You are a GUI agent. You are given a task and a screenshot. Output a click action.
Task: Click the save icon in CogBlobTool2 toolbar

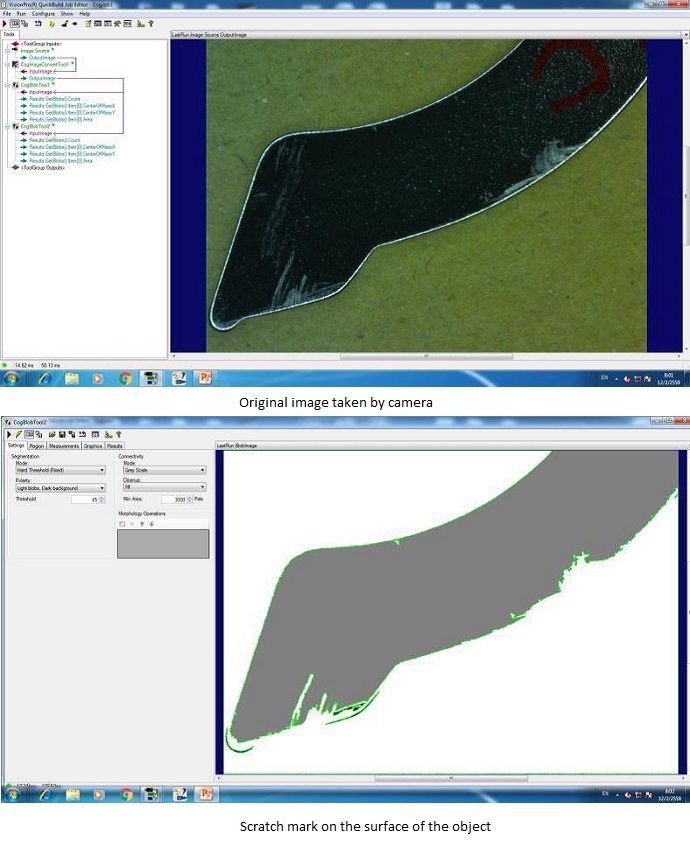point(61,435)
